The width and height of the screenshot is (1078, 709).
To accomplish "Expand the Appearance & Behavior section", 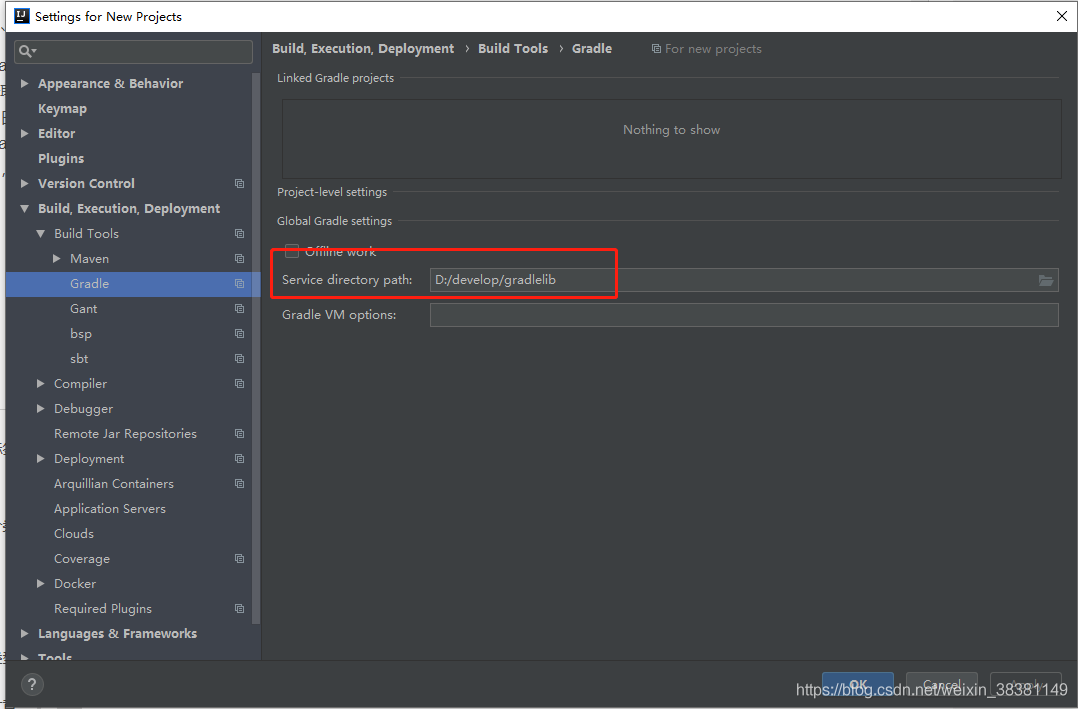I will click(23, 83).
